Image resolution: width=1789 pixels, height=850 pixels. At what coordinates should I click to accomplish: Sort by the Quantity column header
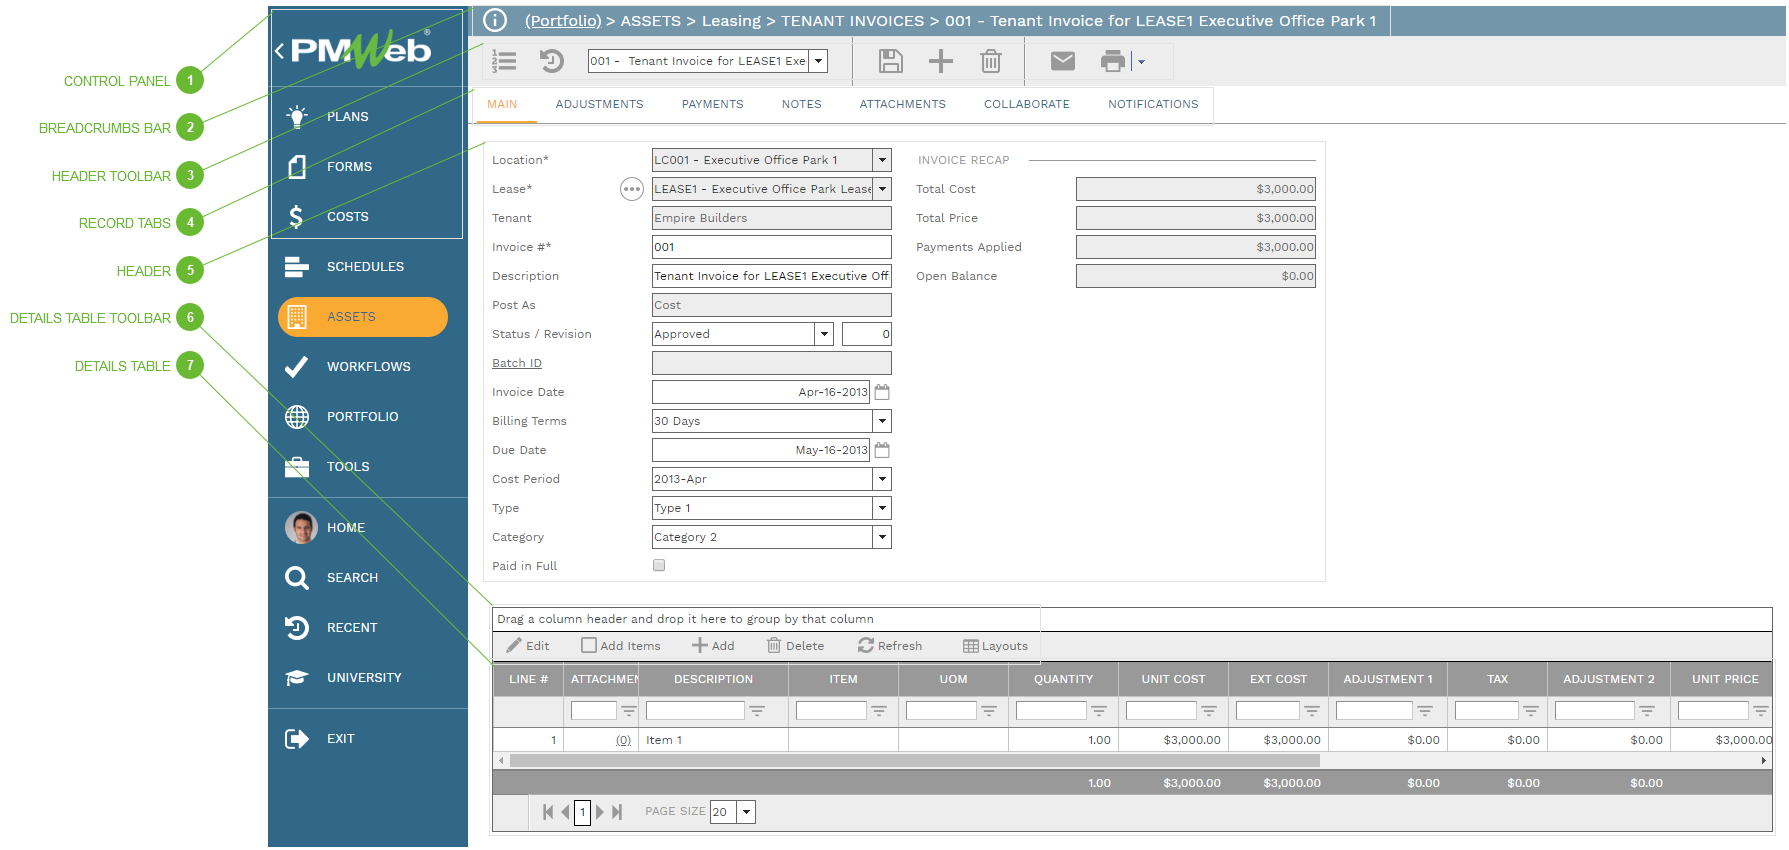pos(1063,679)
